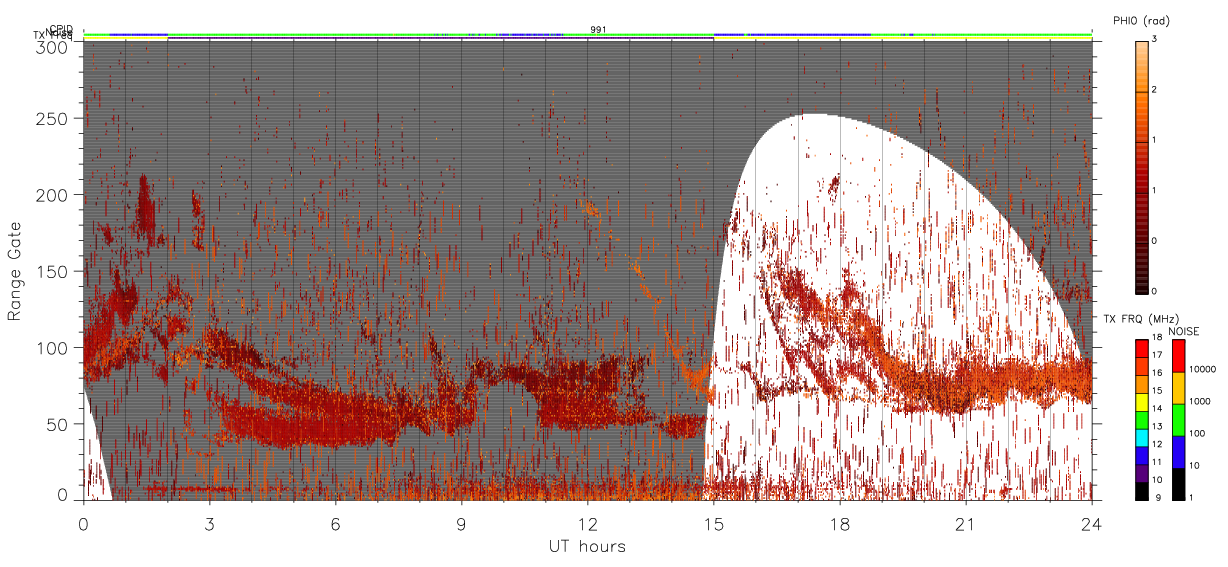1228x567 pixels.
Task: Click the 'UT hours' axis title
Action: click(586, 546)
